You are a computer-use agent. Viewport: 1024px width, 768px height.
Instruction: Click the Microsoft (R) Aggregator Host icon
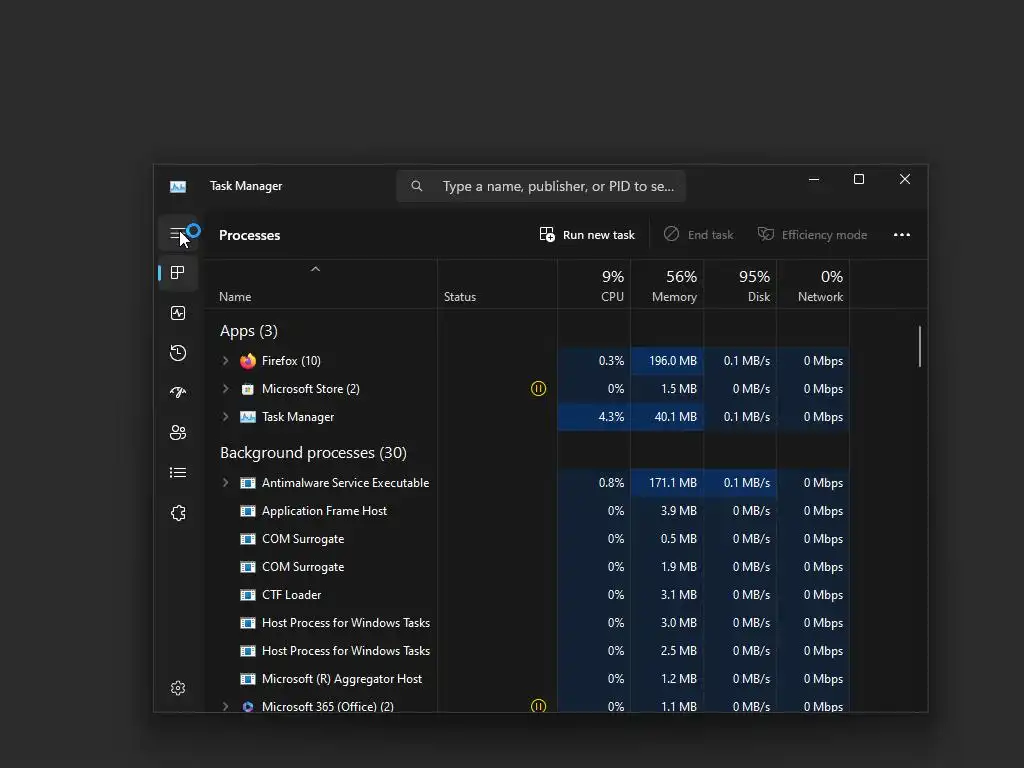248,679
